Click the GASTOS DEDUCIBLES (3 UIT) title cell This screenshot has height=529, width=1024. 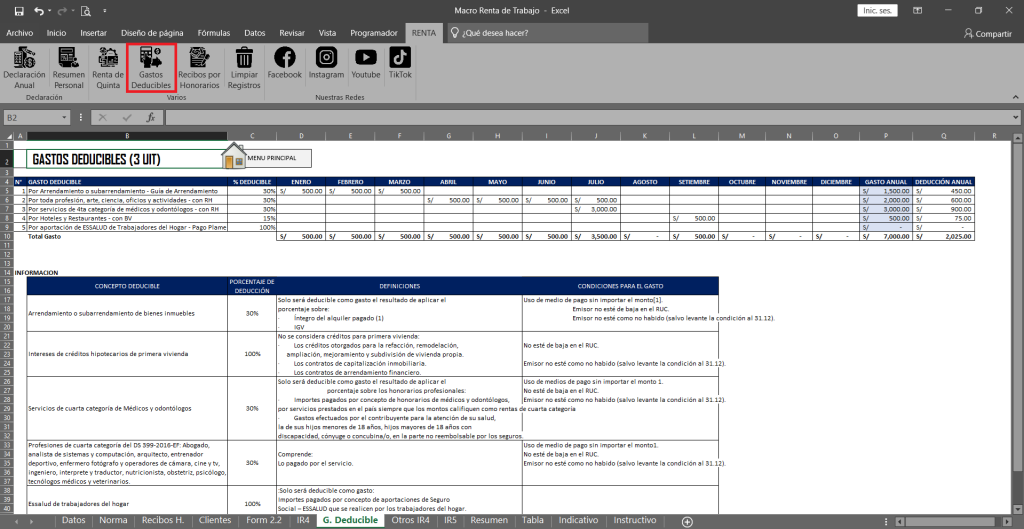point(127,159)
